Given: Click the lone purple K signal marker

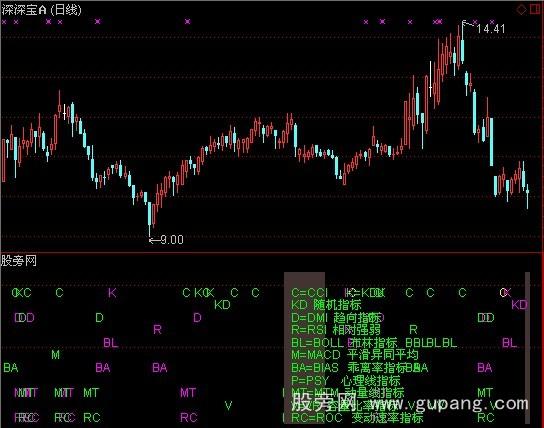Looking at the screenshot, I should [112, 293].
